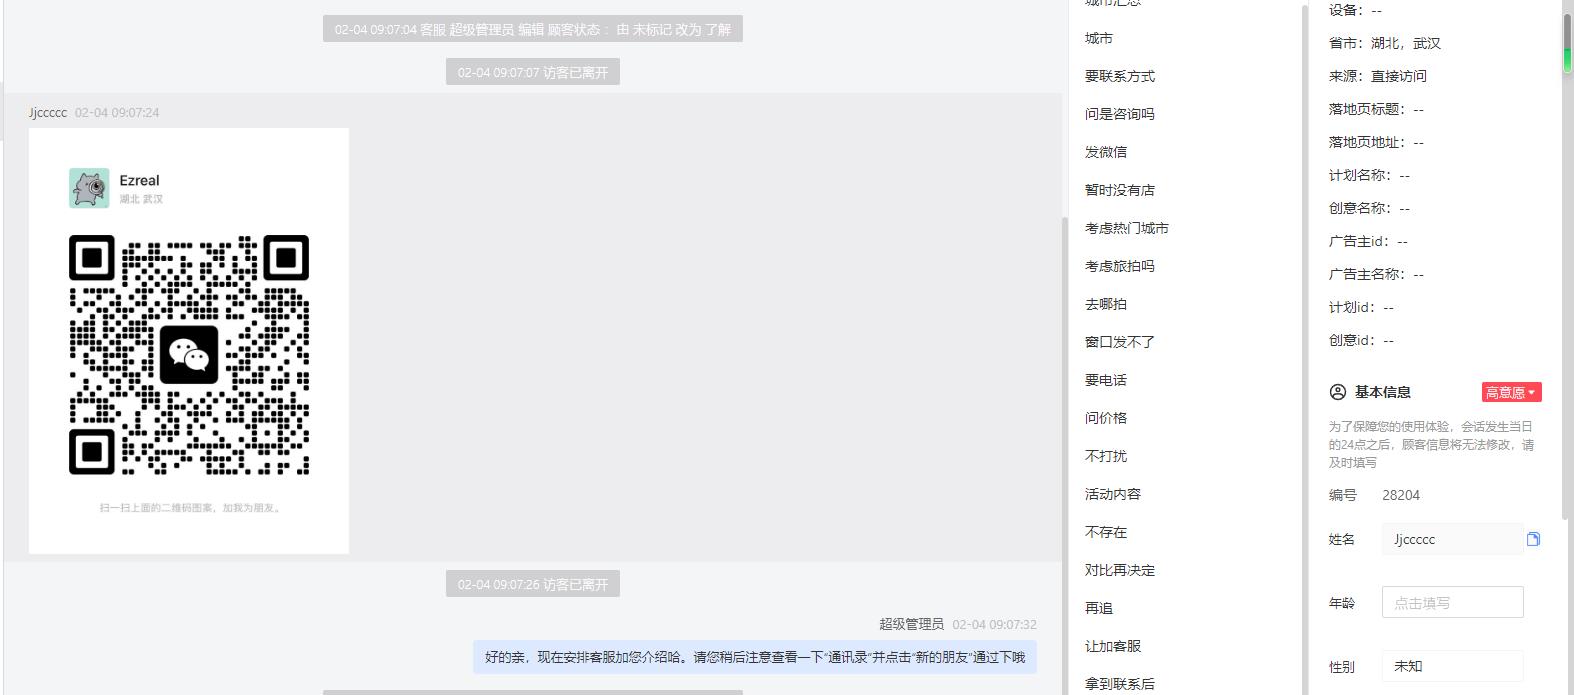Select quick reply 窗口发不了
1574x695 pixels.
click(1120, 342)
